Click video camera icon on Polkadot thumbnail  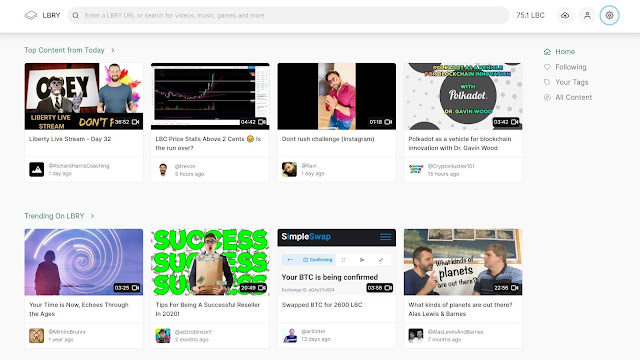[x=515, y=122]
